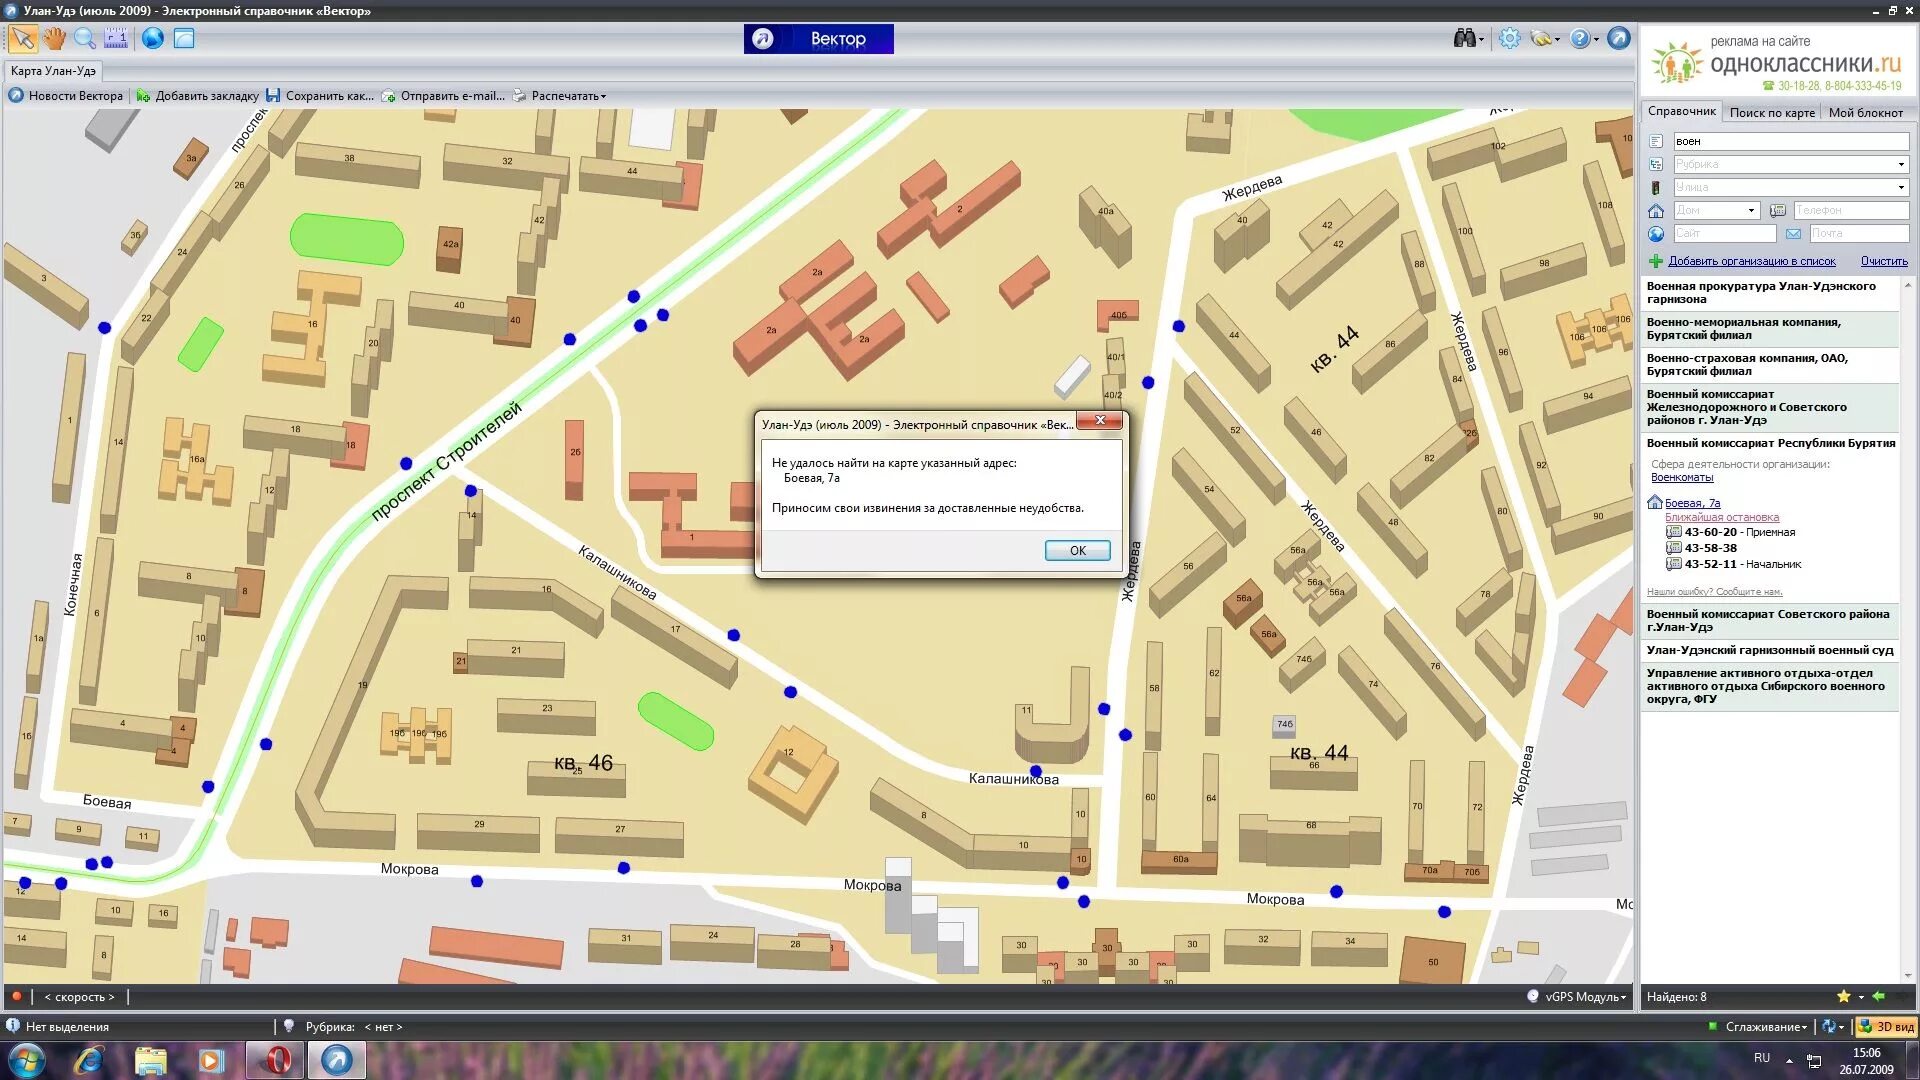Select Военно-мемориальная компания, Бурятский филиал
Screen dimensions: 1920x1080
1769,329
